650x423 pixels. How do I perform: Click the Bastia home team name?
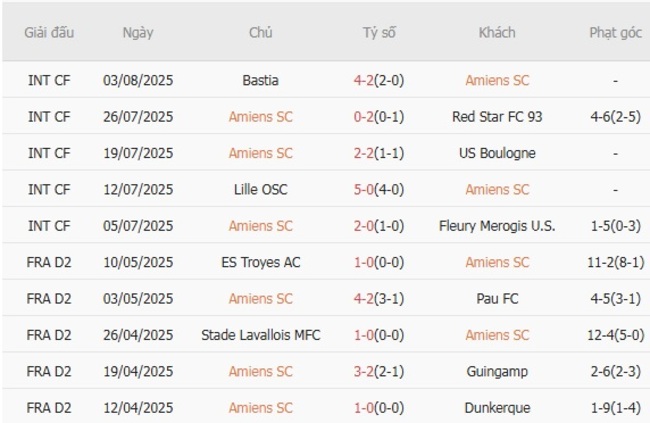[x=260, y=80]
